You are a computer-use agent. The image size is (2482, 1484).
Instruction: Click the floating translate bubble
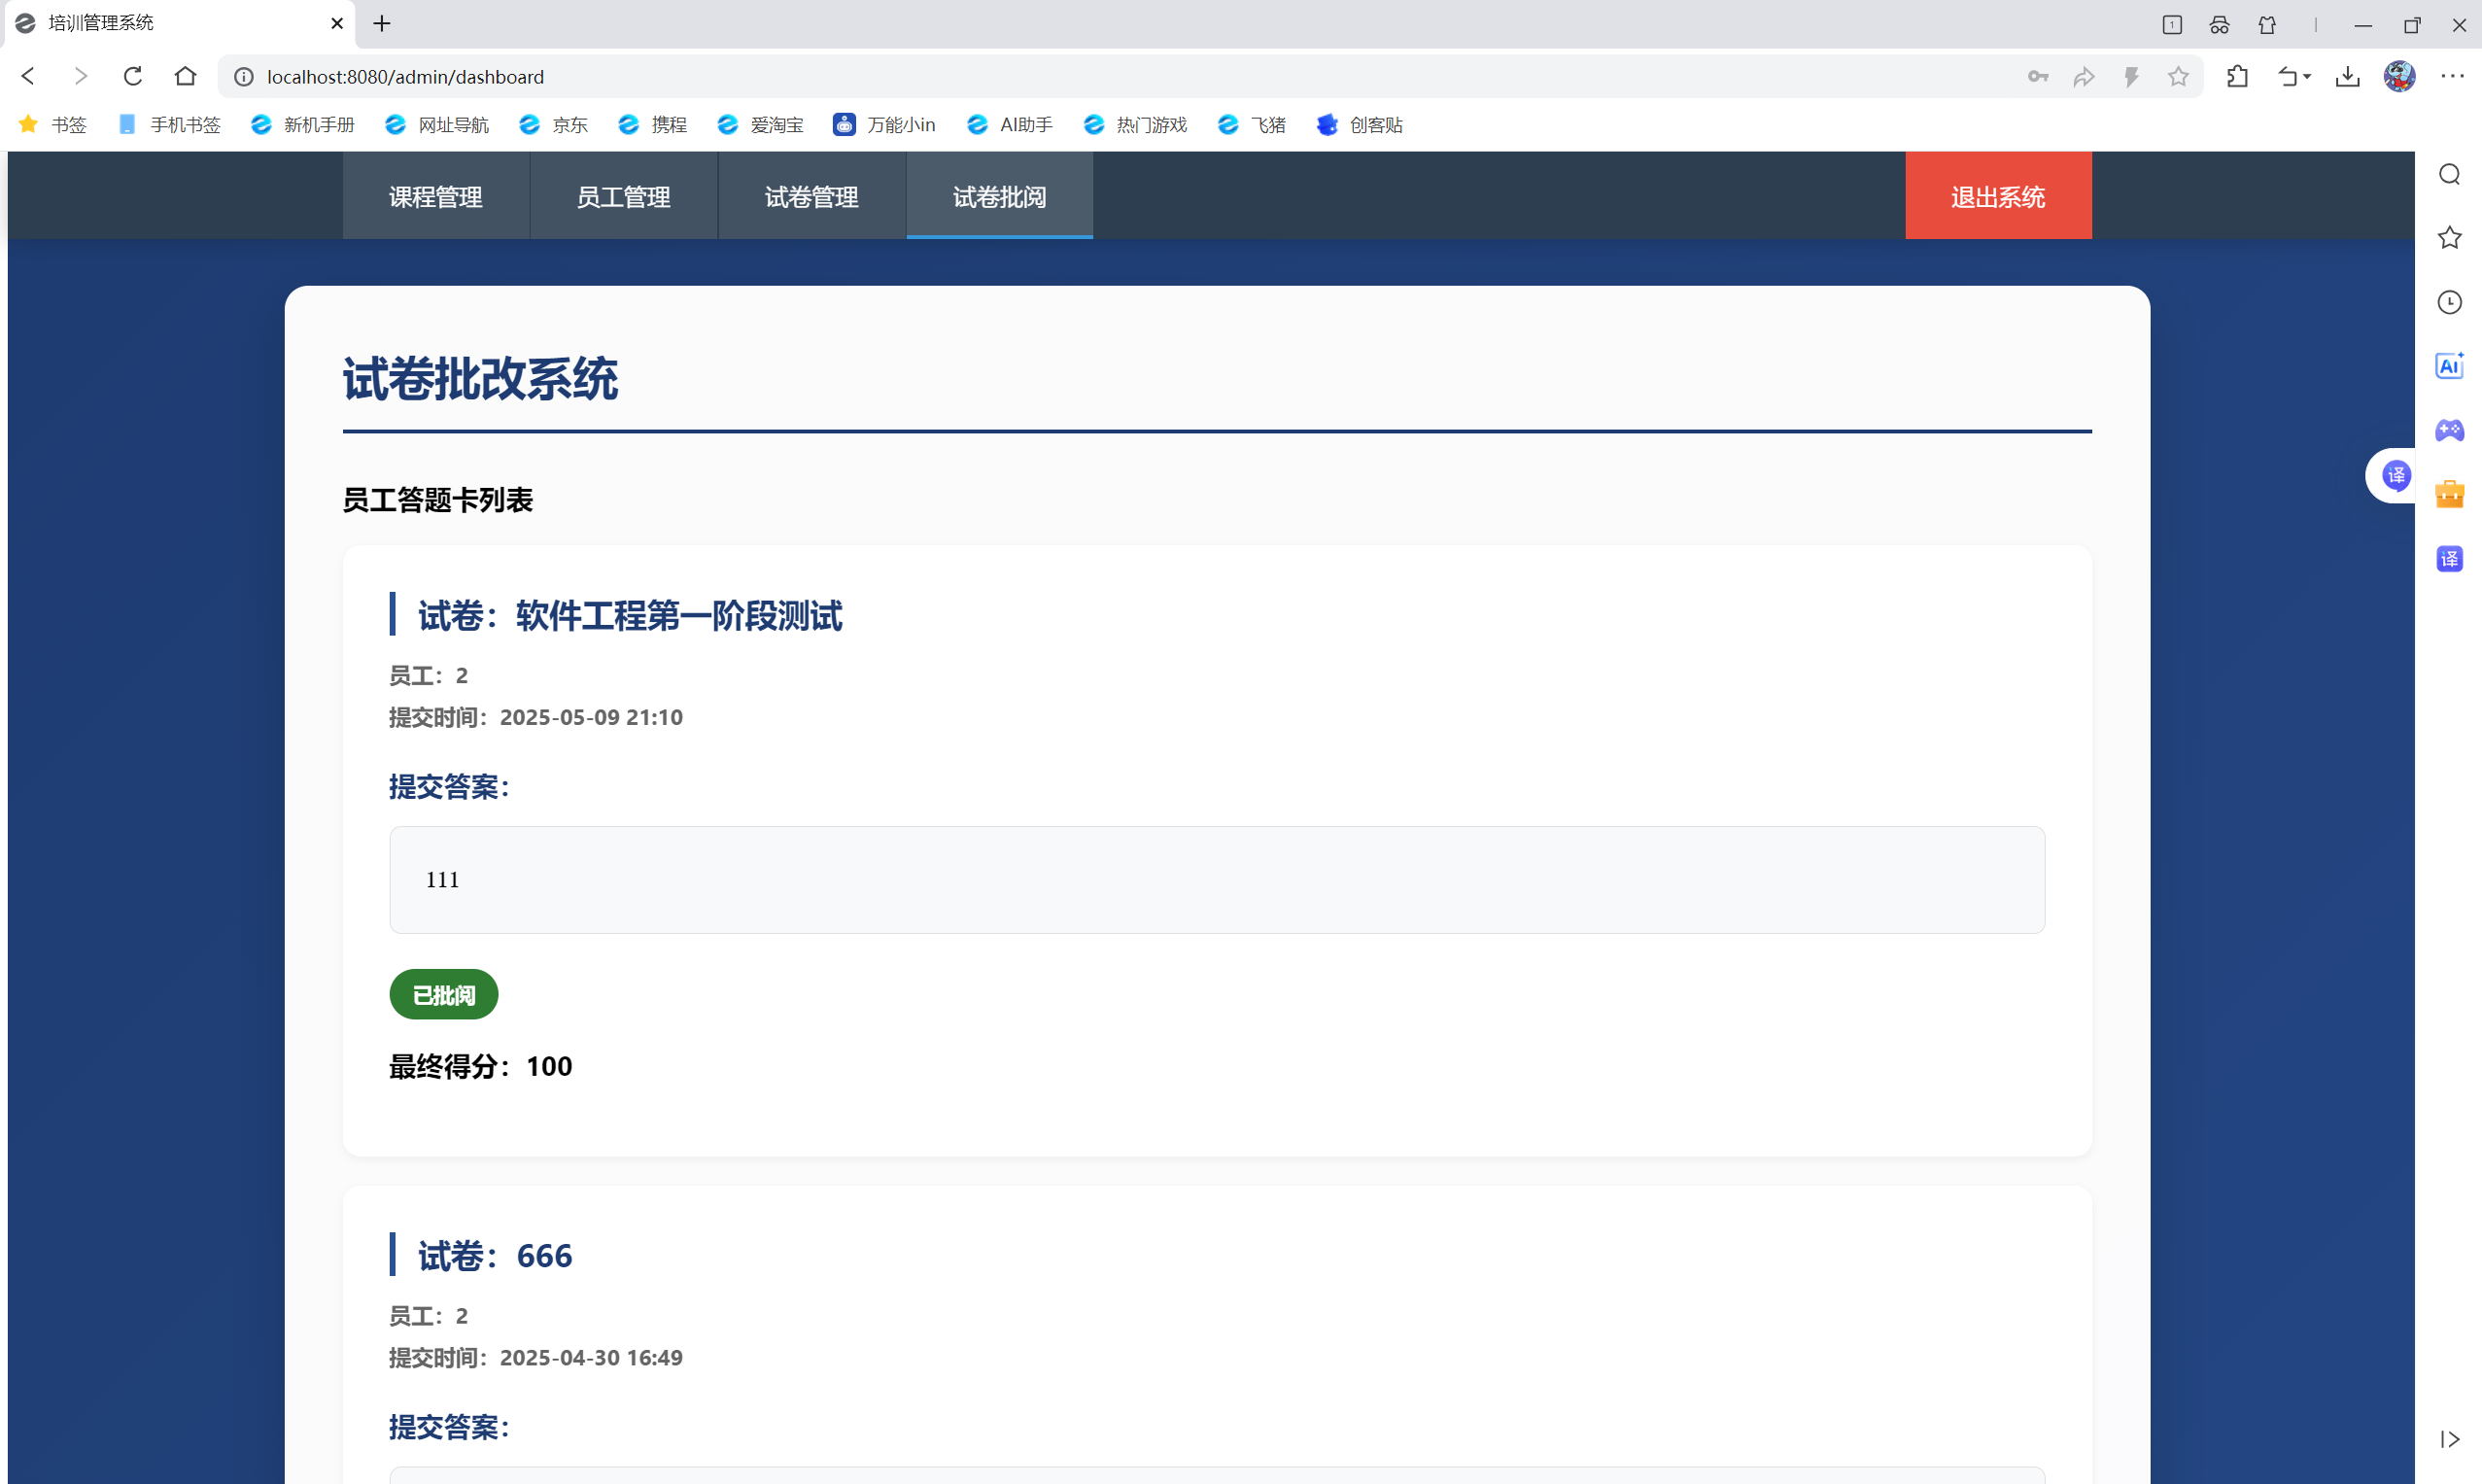2396,476
